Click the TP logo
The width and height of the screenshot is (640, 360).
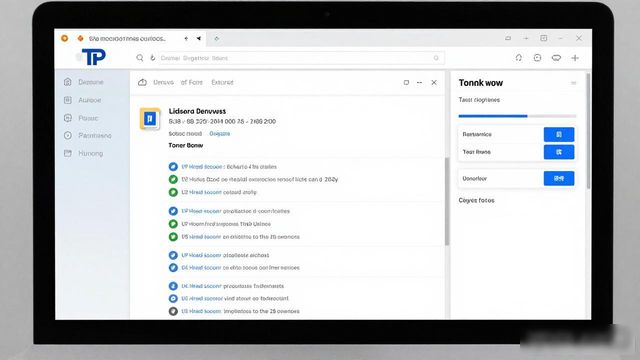pos(94,57)
